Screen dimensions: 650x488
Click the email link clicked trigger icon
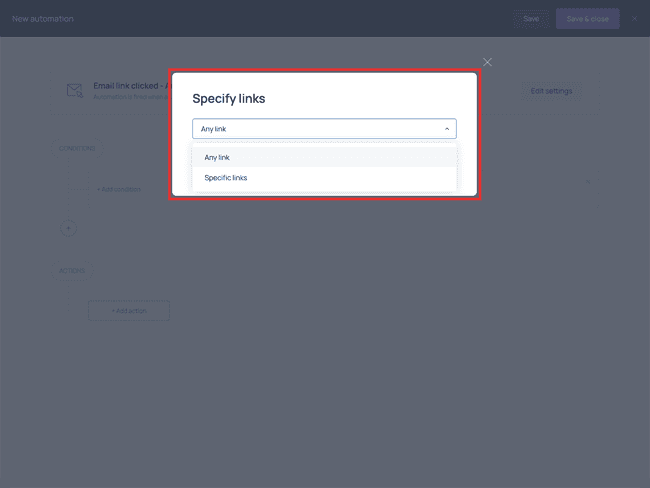(75, 90)
